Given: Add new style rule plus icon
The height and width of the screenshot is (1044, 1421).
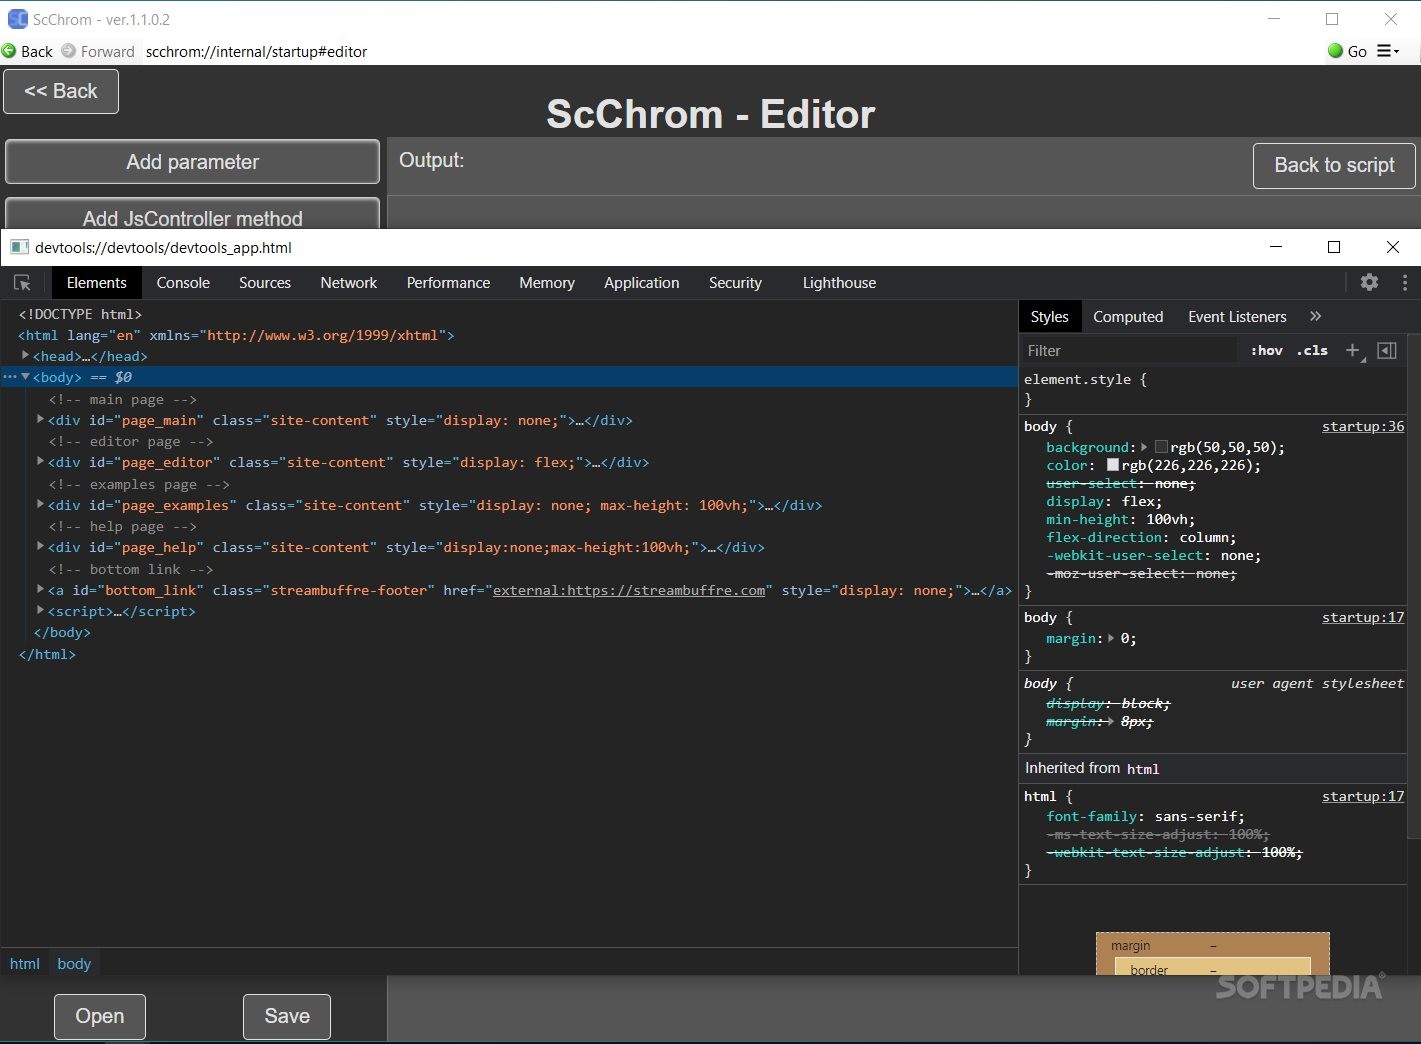Looking at the screenshot, I should 1353,350.
